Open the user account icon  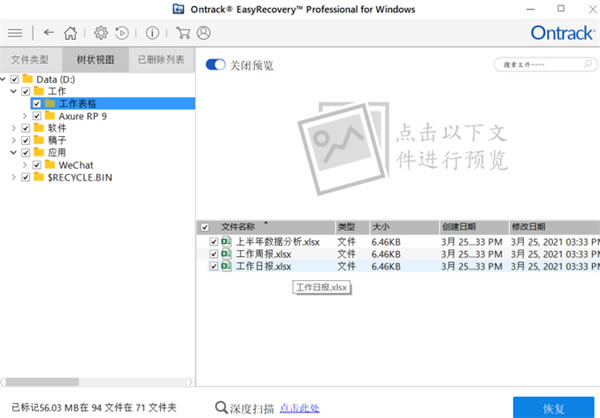(204, 33)
